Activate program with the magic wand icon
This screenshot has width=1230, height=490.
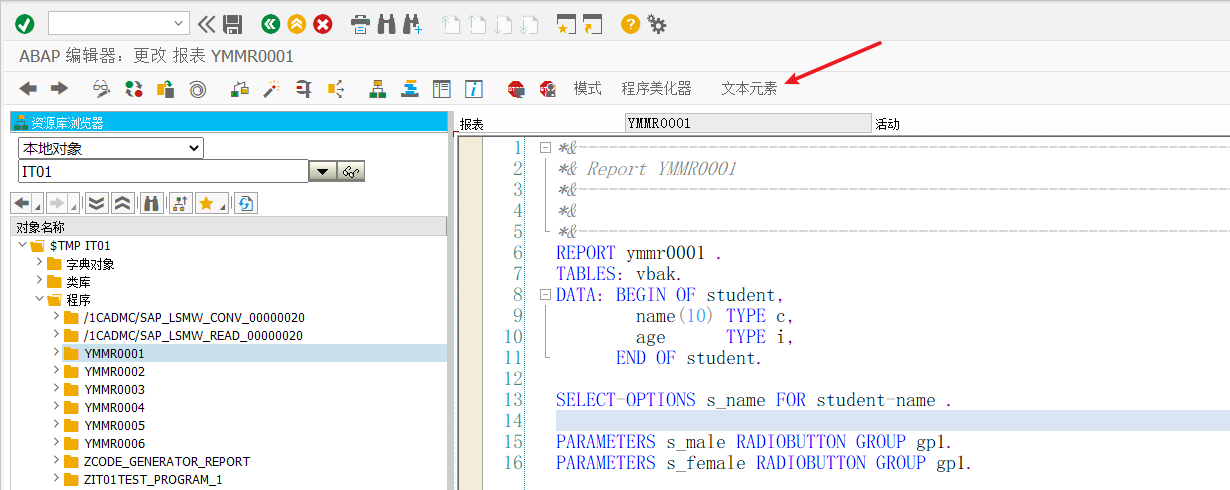pos(271,89)
